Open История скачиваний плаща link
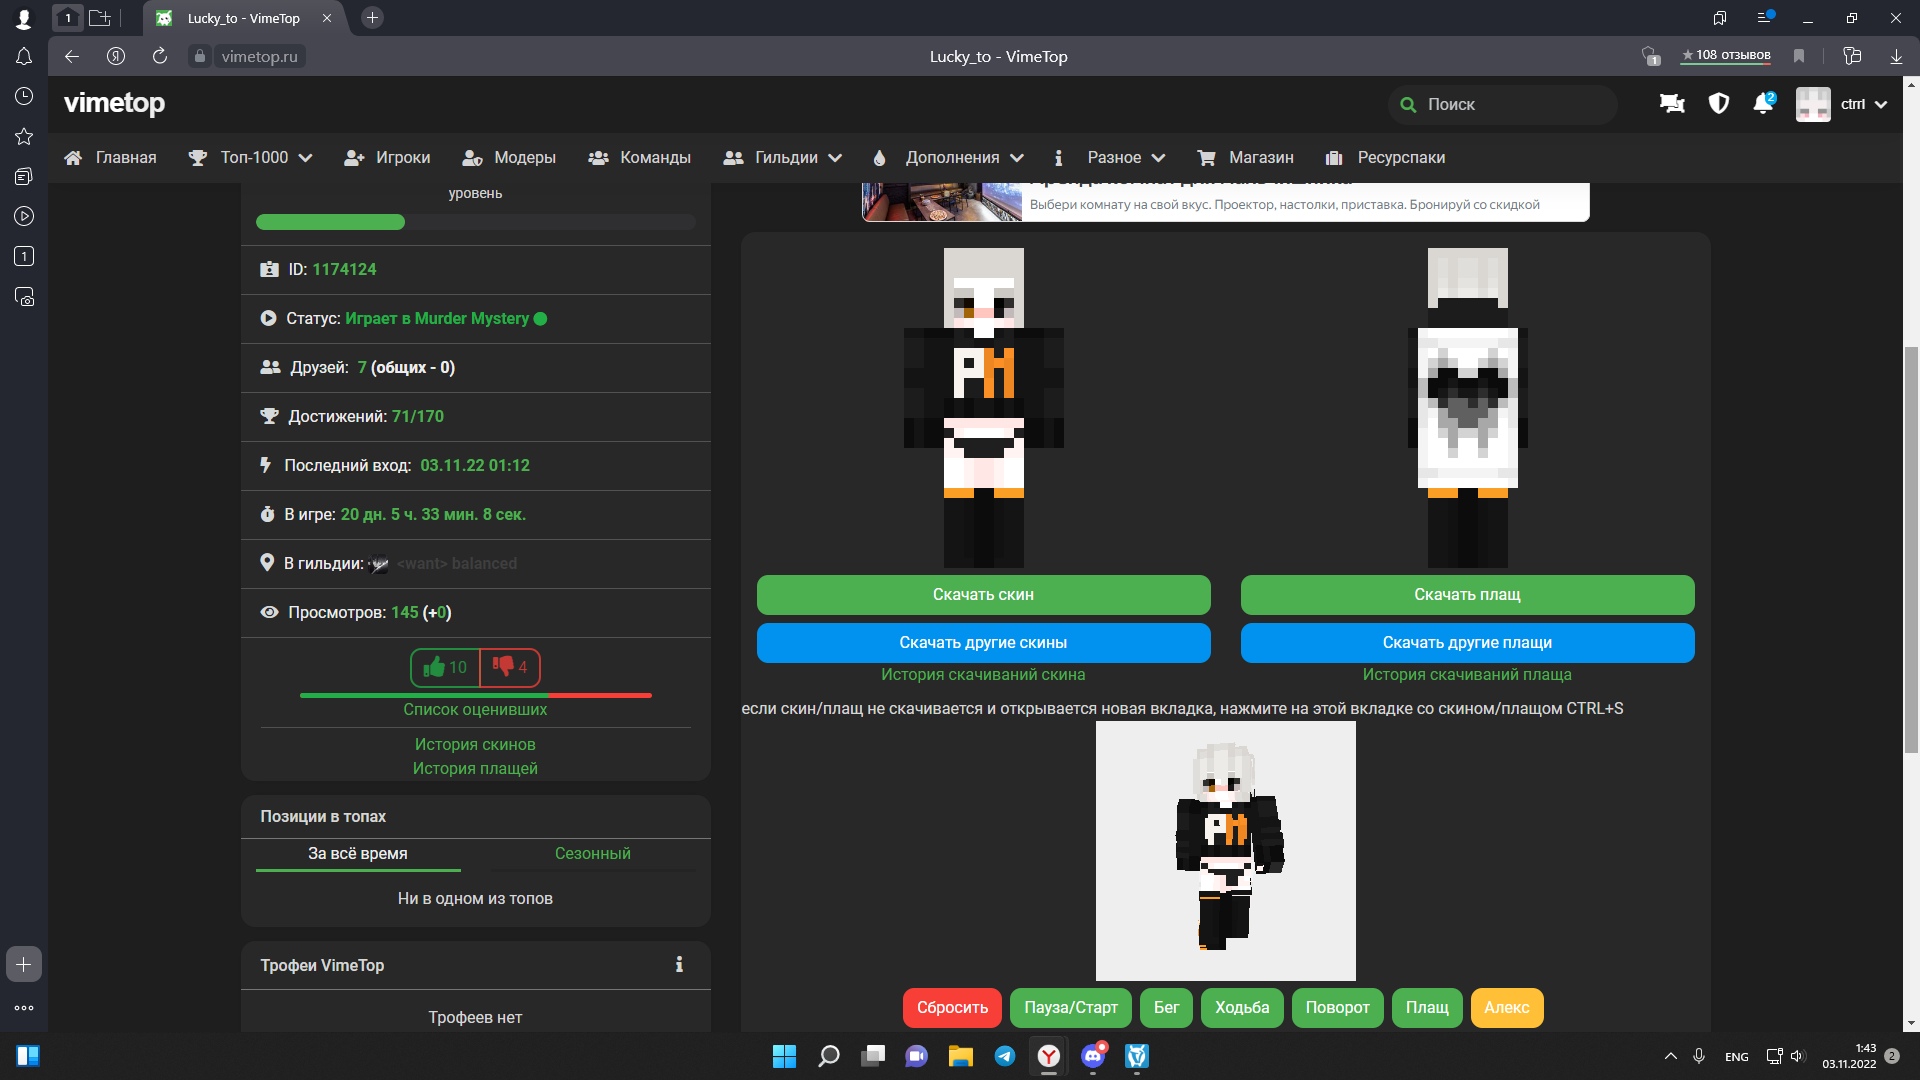Screen dimensions: 1920x1080 tap(1466, 674)
